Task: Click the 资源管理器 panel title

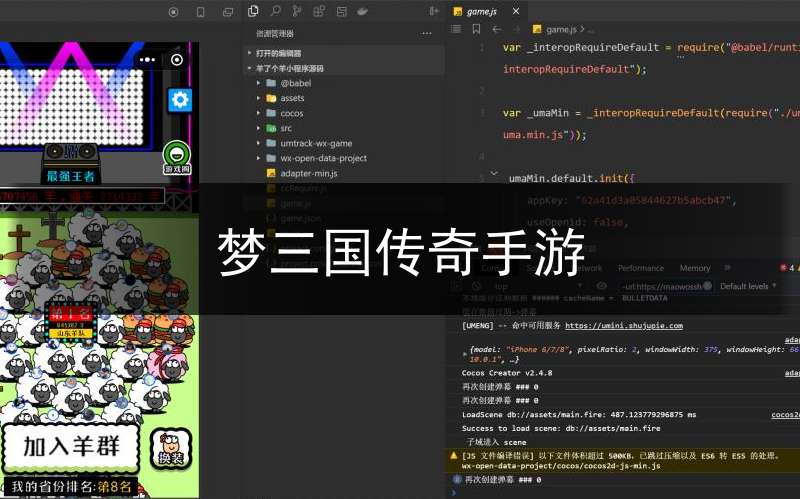Action: (x=274, y=34)
